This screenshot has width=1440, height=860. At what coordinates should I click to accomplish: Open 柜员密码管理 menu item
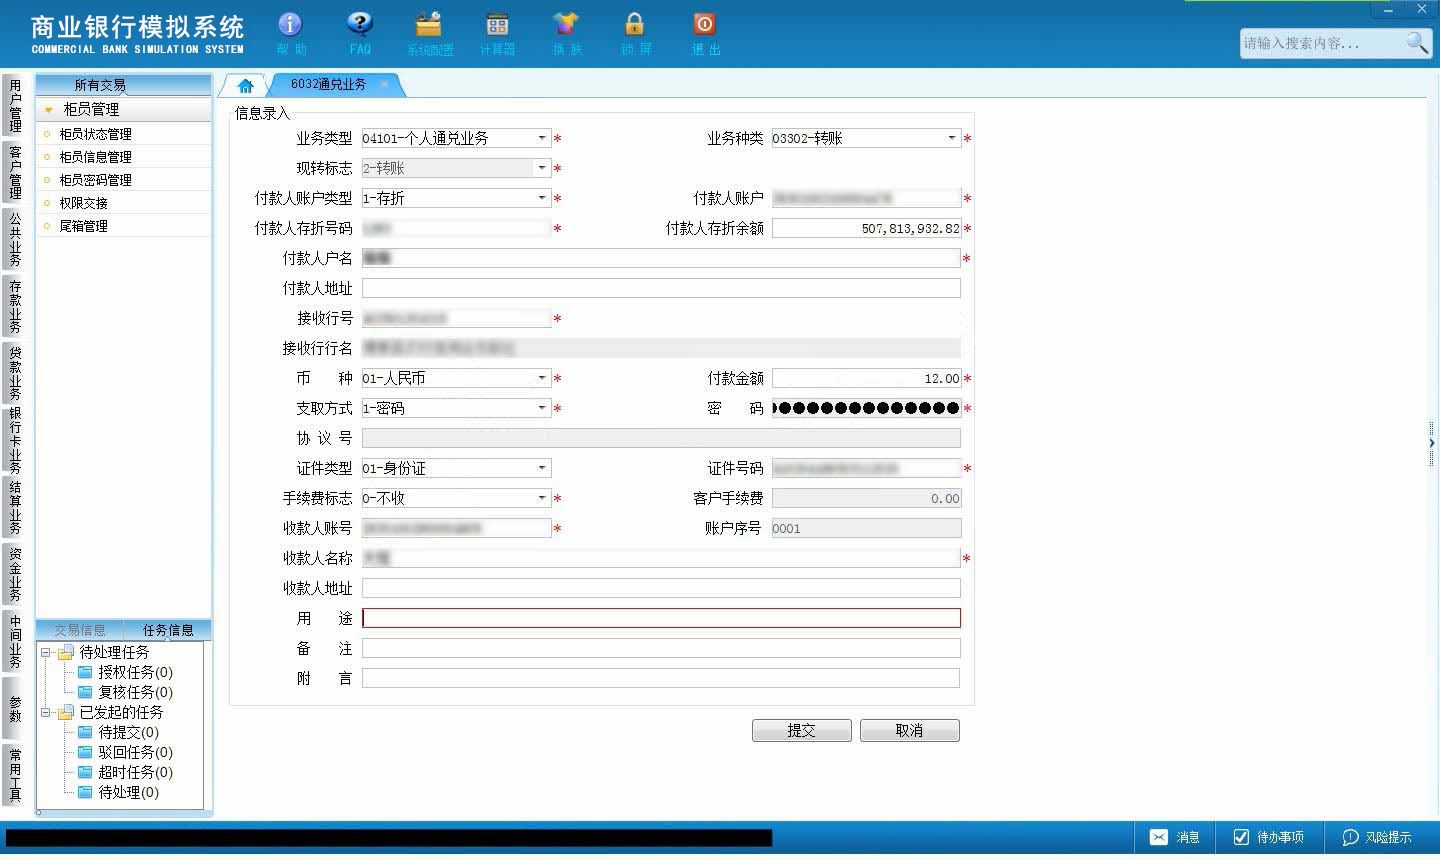(x=95, y=180)
